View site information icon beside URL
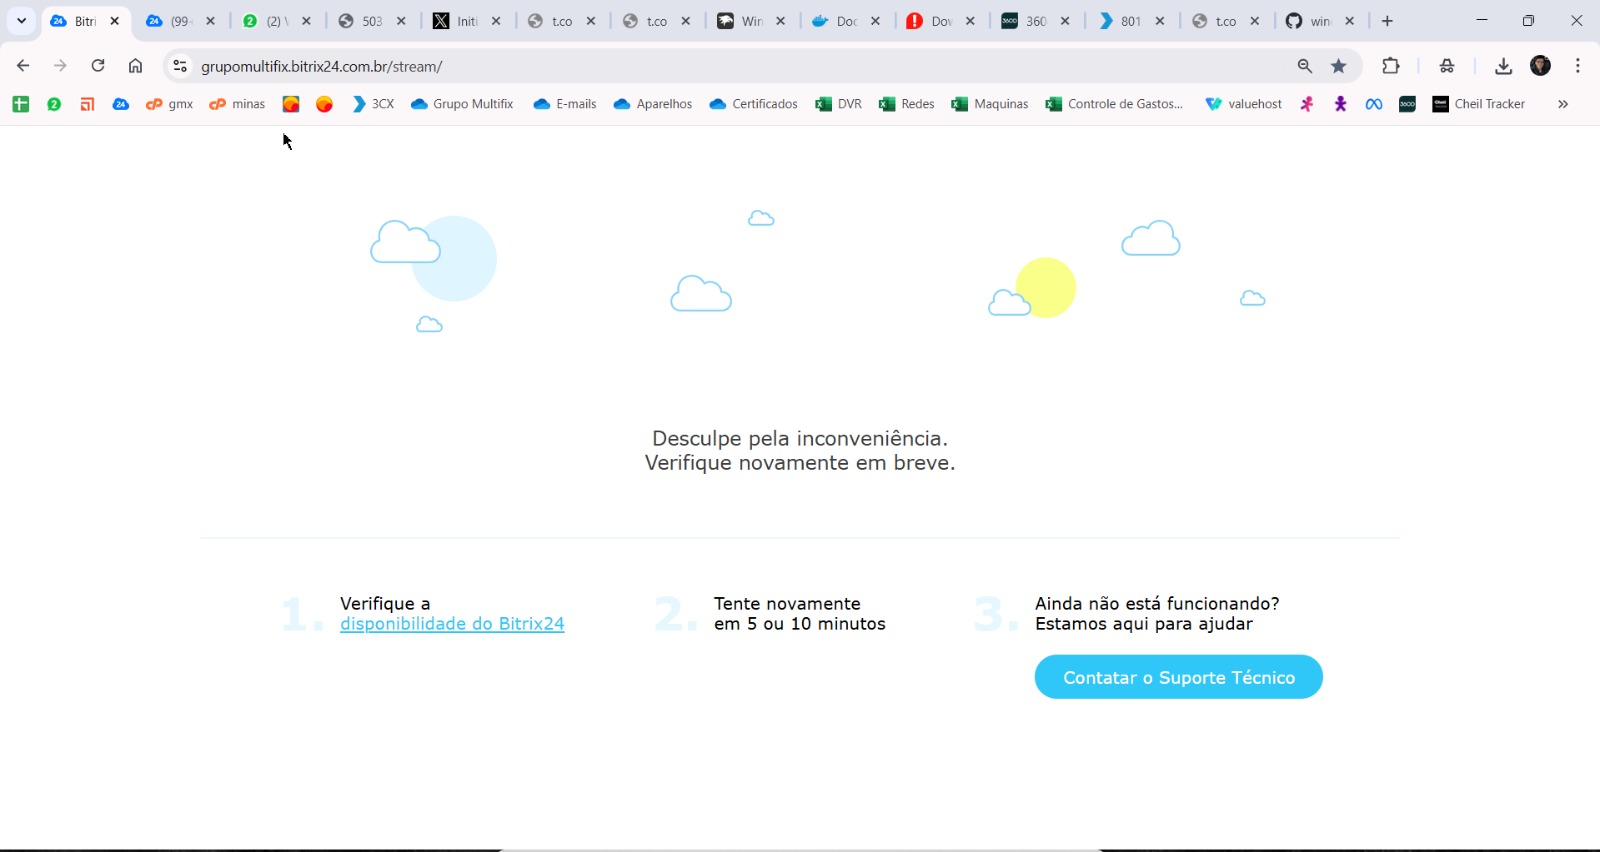The height and width of the screenshot is (852, 1600). pyautogui.click(x=180, y=66)
